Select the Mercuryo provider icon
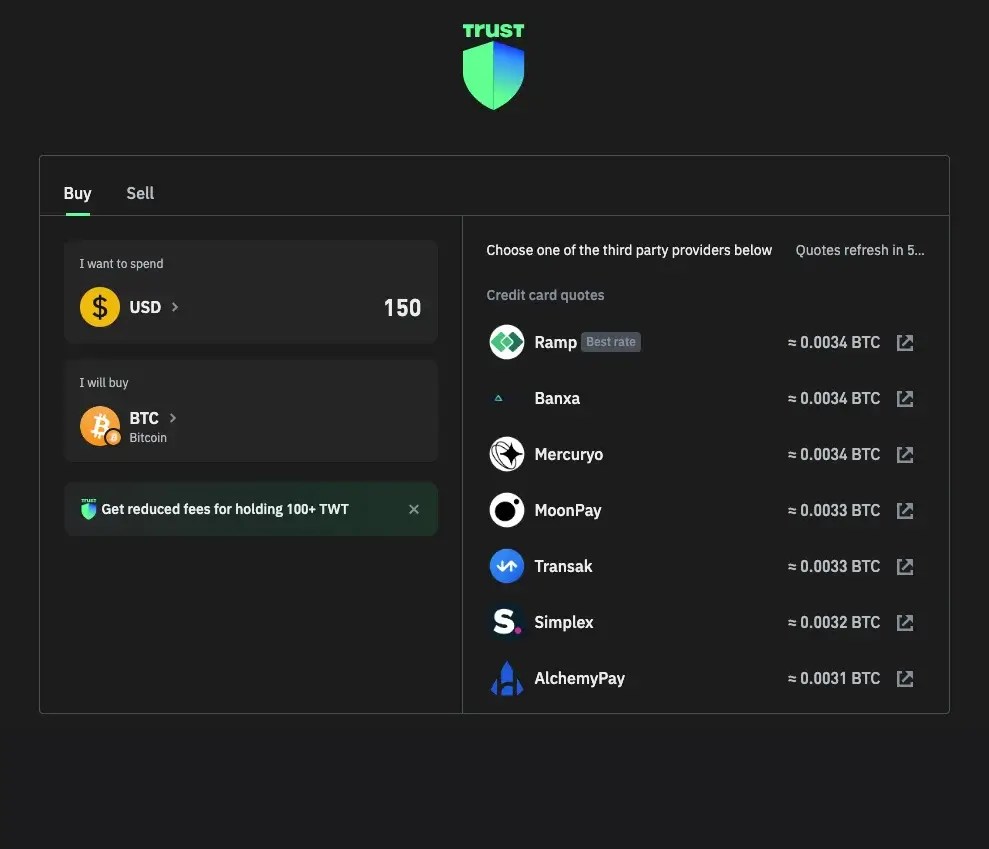The height and width of the screenshot is (849, 989). pos(506,454)
